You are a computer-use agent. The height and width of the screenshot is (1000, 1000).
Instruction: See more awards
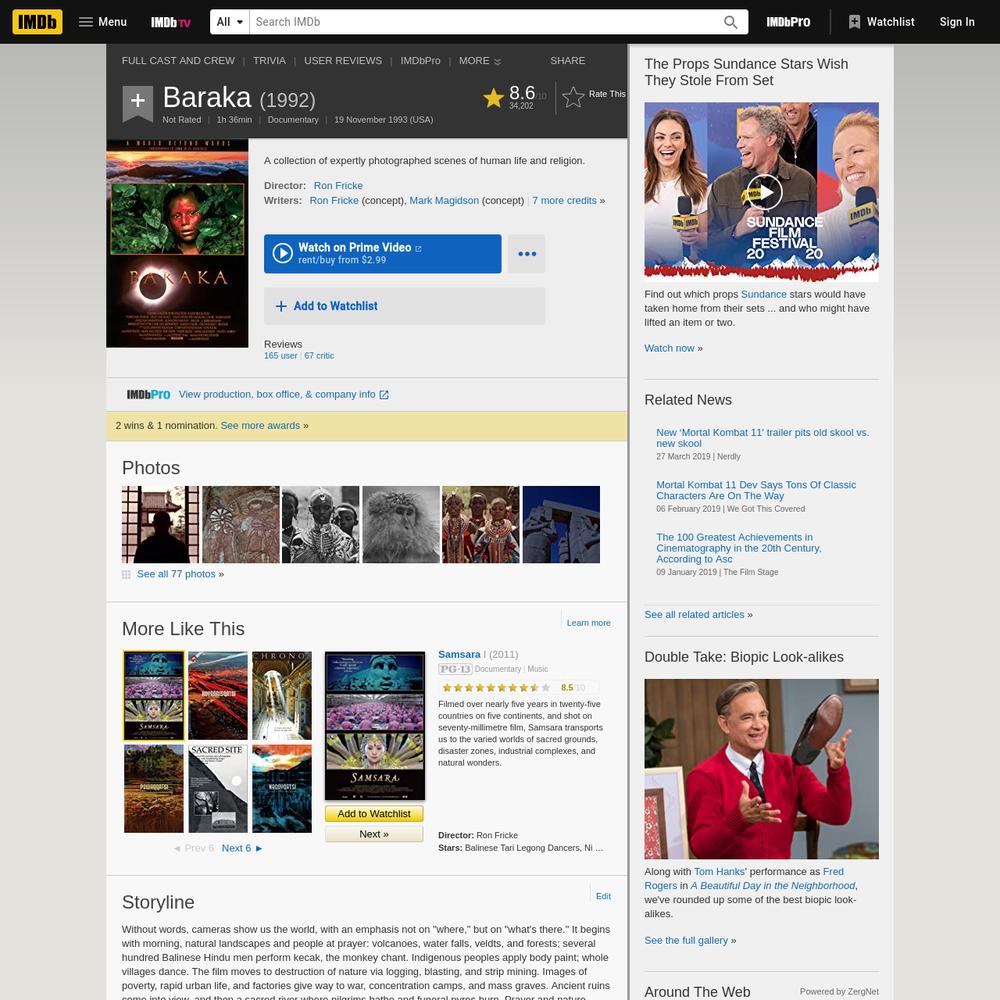click(260, 425)
